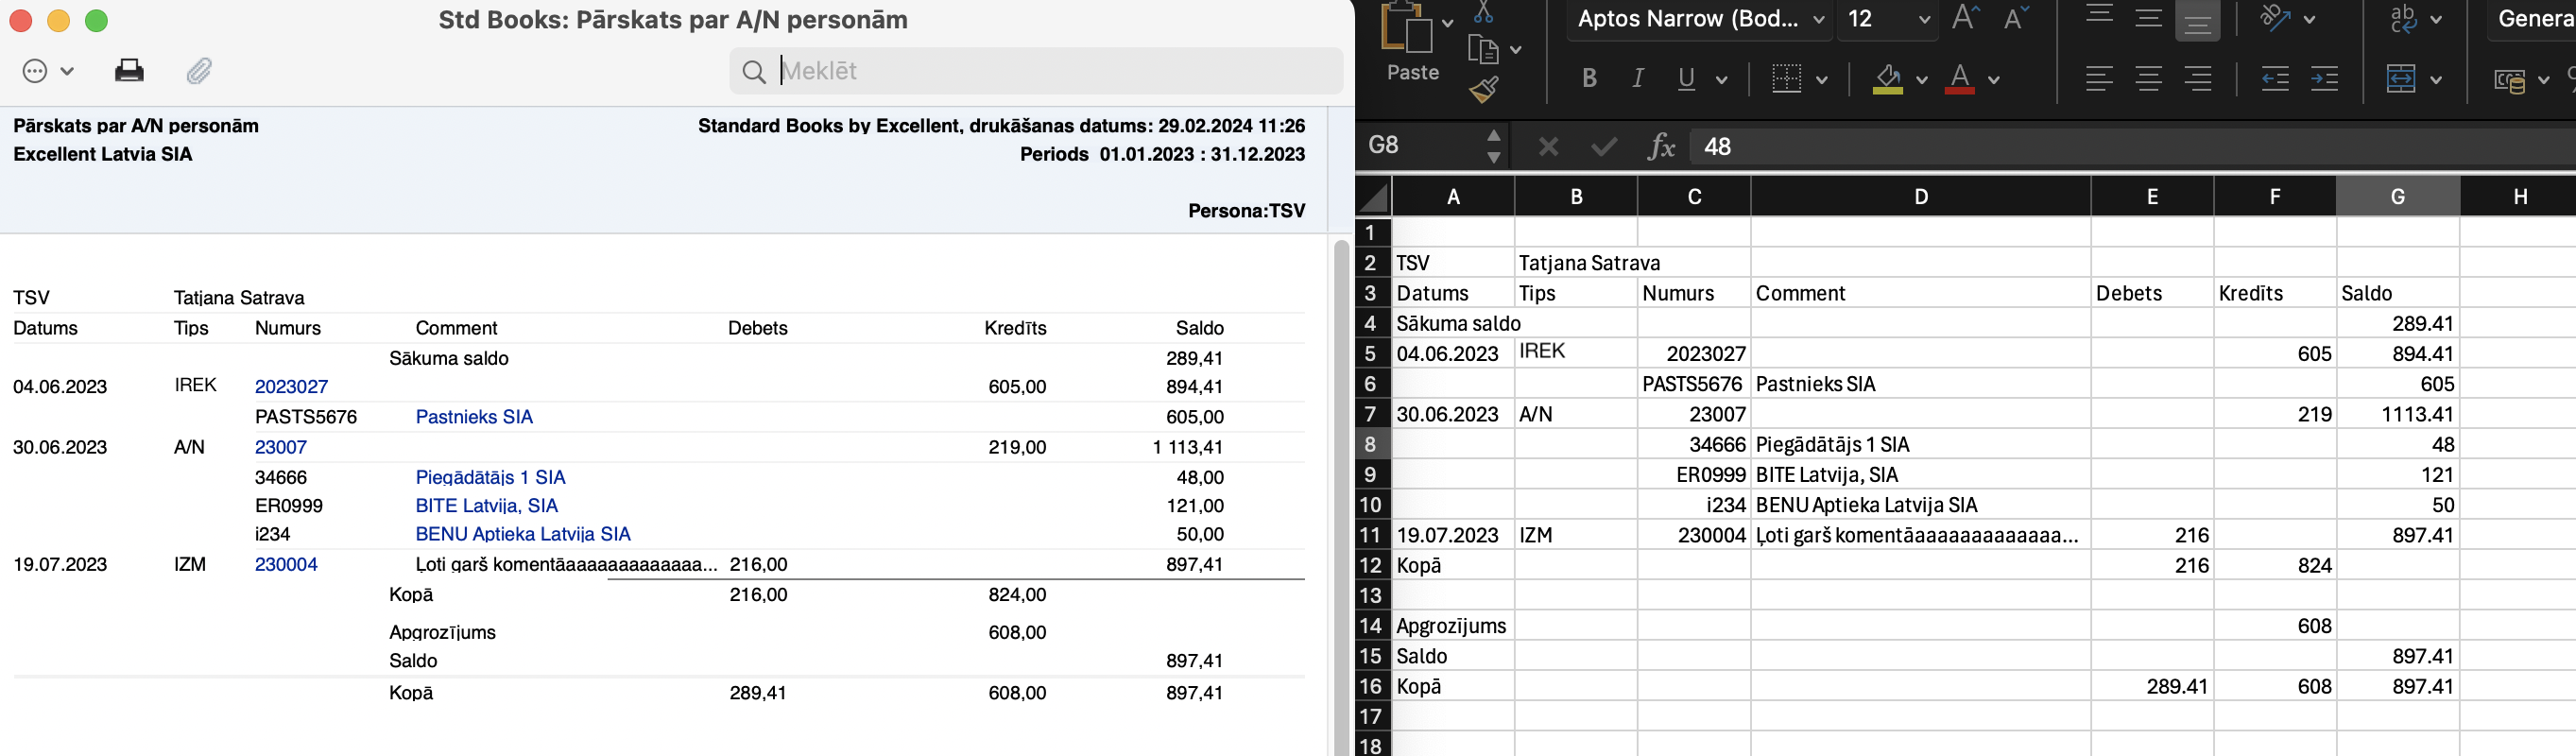This screenshot has height=756, width=2576.
Task: Toggle Bold formatting
Action: tap(1589, 79)
